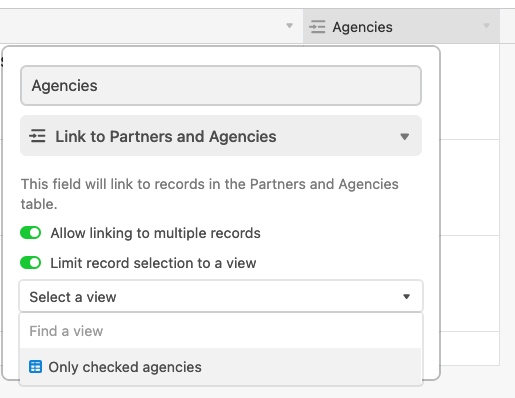Click Link to Partners and Agencies field type

tap(221, 136)
